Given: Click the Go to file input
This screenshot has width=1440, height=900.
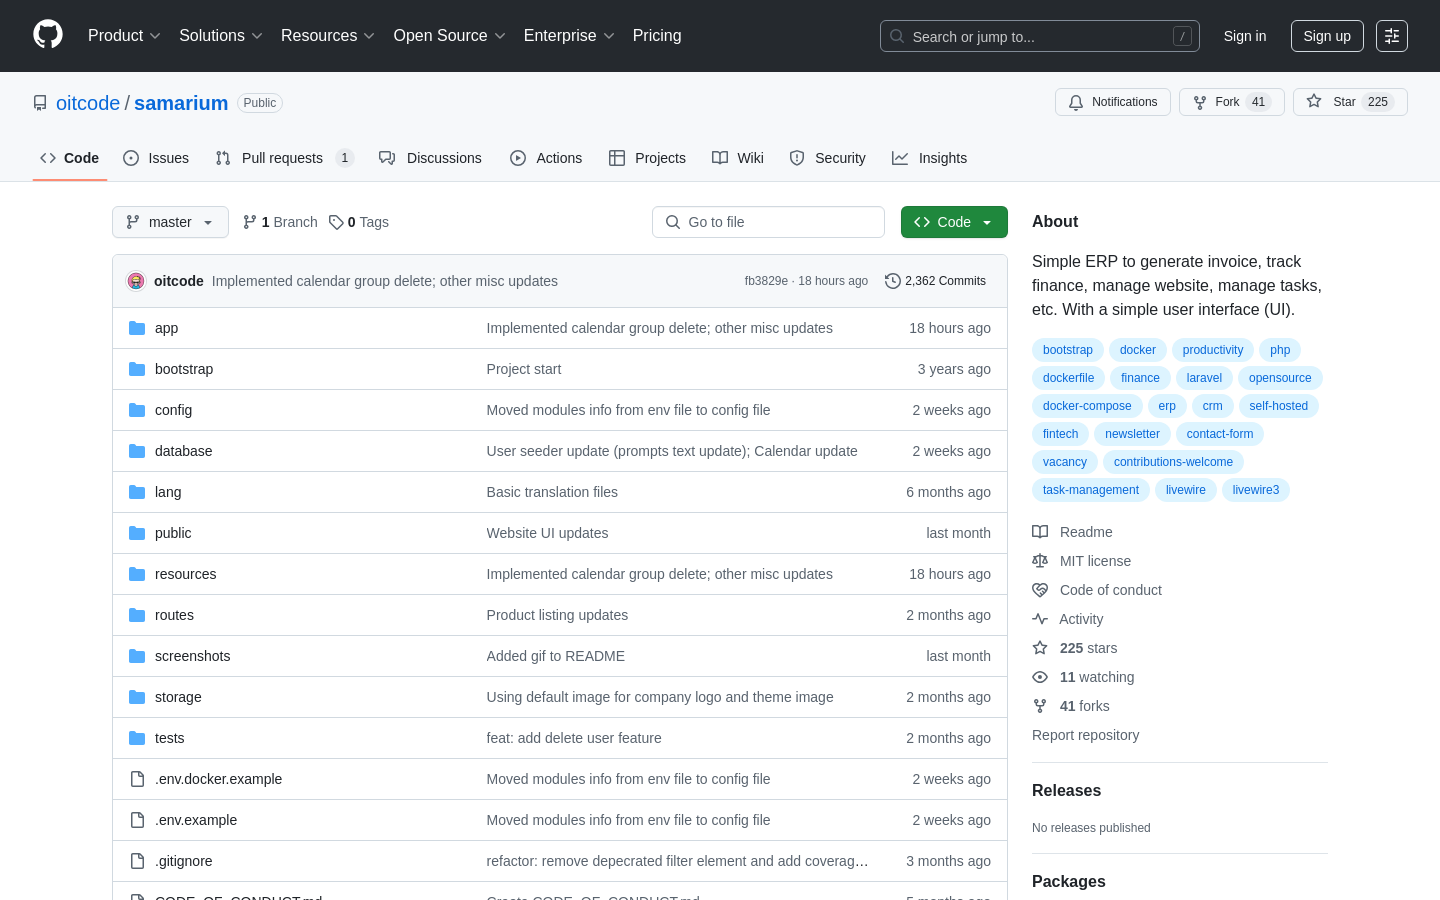Looking at the screenshot, I should coord(768,222).
